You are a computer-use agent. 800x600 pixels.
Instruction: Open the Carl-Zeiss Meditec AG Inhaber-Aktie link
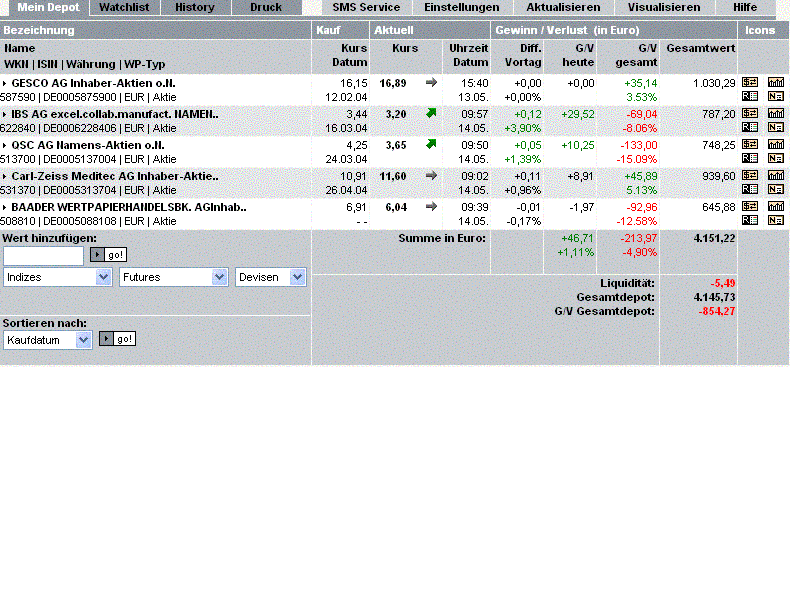[115, 177]
